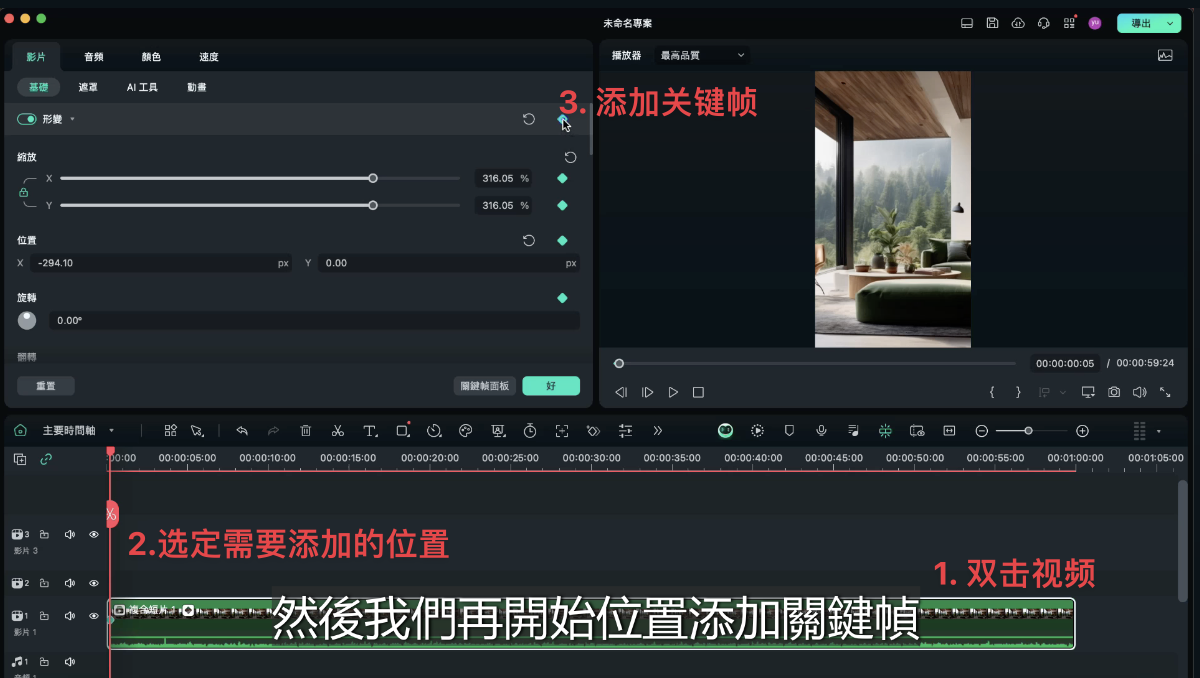This screenshot has width=1200, height=678.
Task: Open the purple user account avatar
Action: 1095,23
